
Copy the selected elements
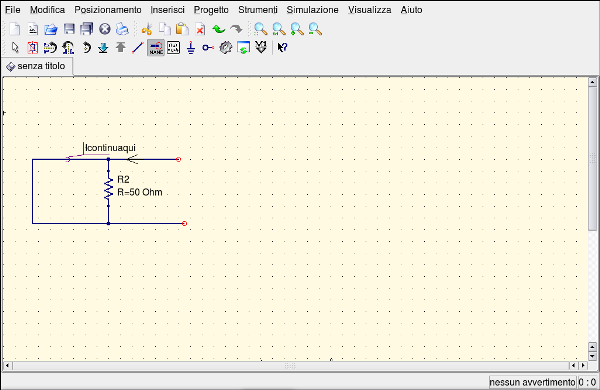point(165,29)
